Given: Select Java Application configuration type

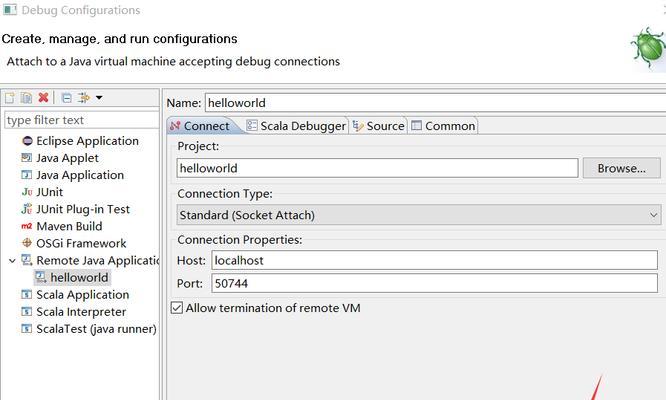Looking at the screenshot, I should (80, 175).
